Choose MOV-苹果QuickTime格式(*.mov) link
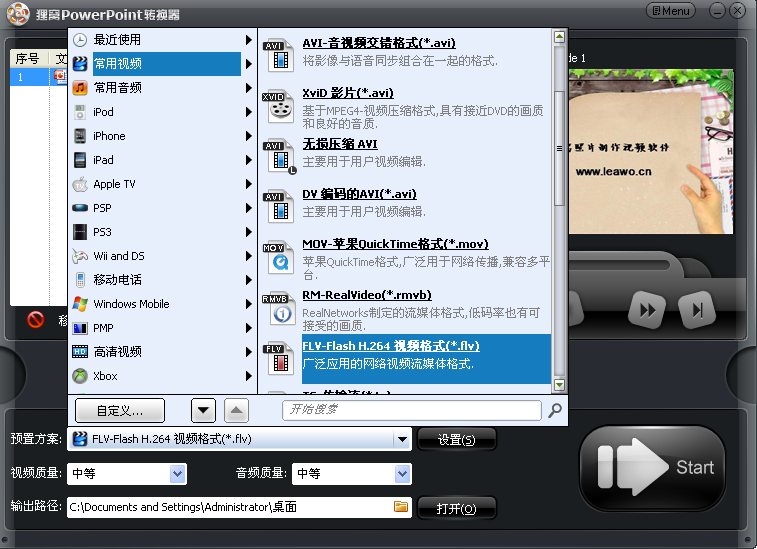 tap(395, 244)
